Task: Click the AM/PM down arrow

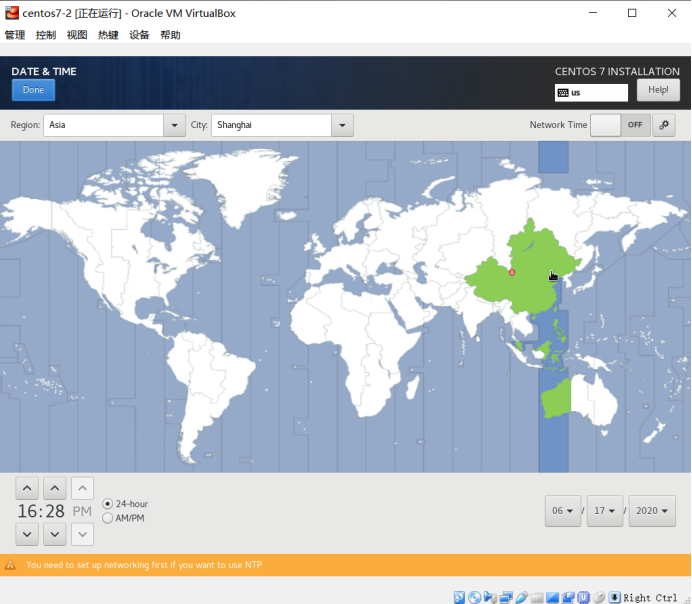Action: pyautogui.click(x=82, y=534)
